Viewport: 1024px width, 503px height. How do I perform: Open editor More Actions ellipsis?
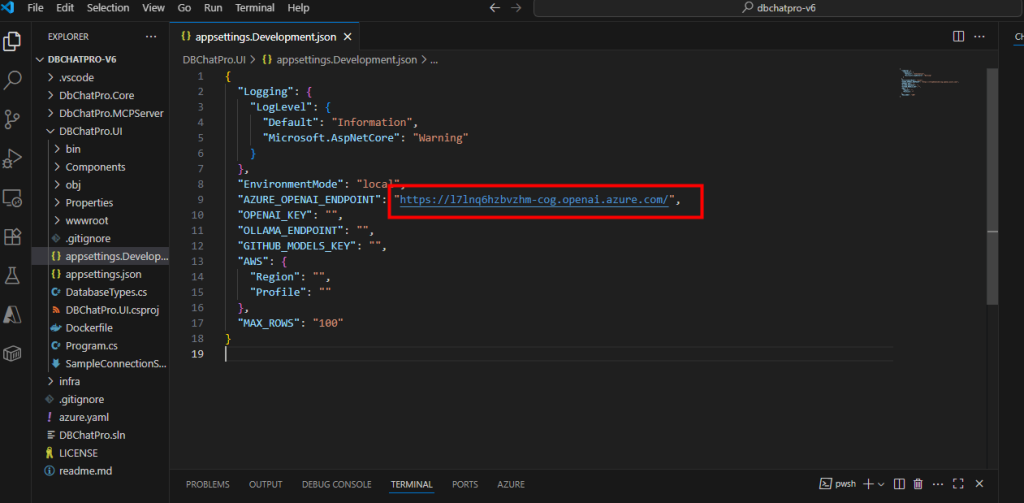[979, 37]
